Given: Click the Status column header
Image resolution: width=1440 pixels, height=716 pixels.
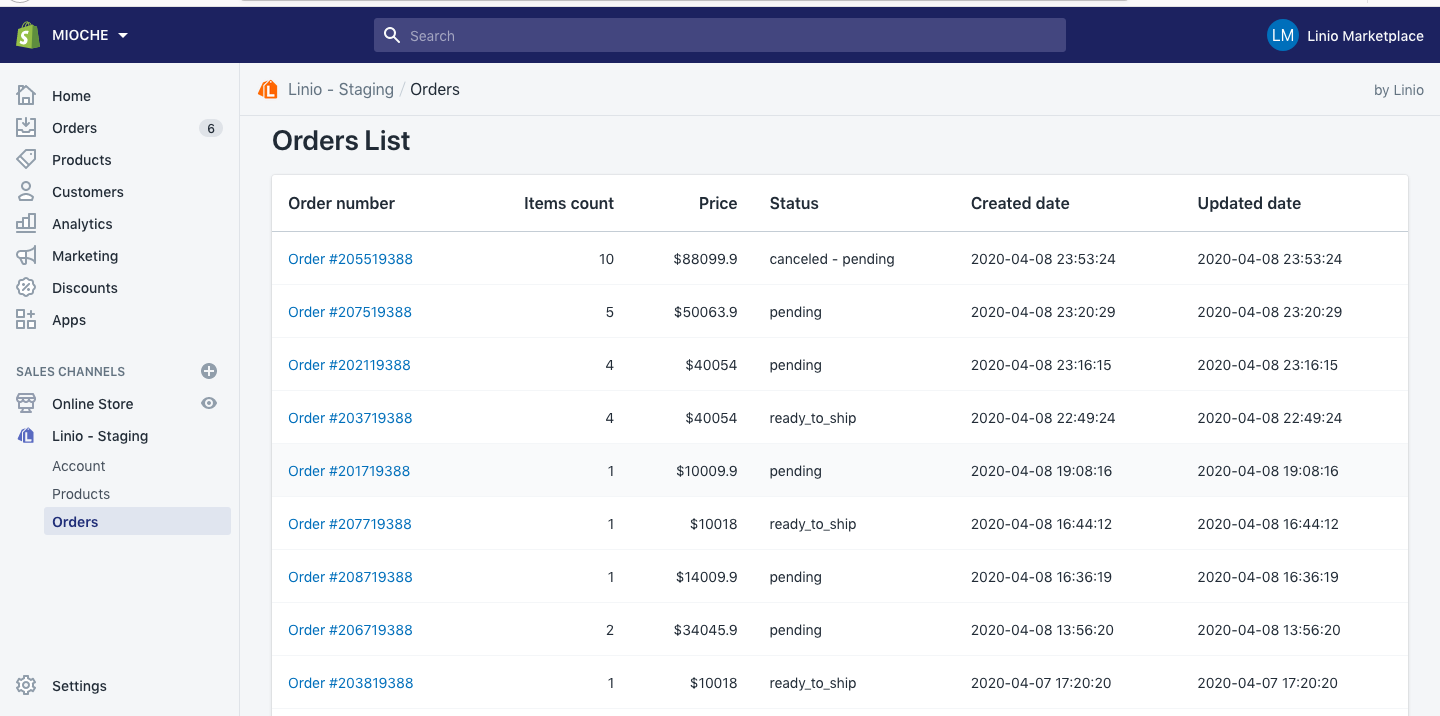Looking at the screenshot, I should pos(794,203).
